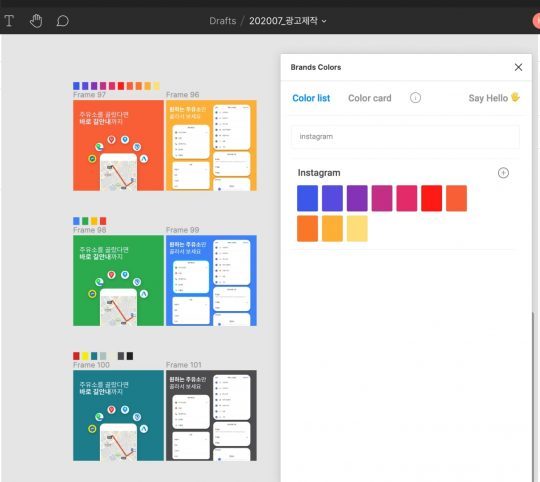The width and height of the screenshot is (540, 482).
Task: Select the green square above Frame 98
Action: [85, 221]
